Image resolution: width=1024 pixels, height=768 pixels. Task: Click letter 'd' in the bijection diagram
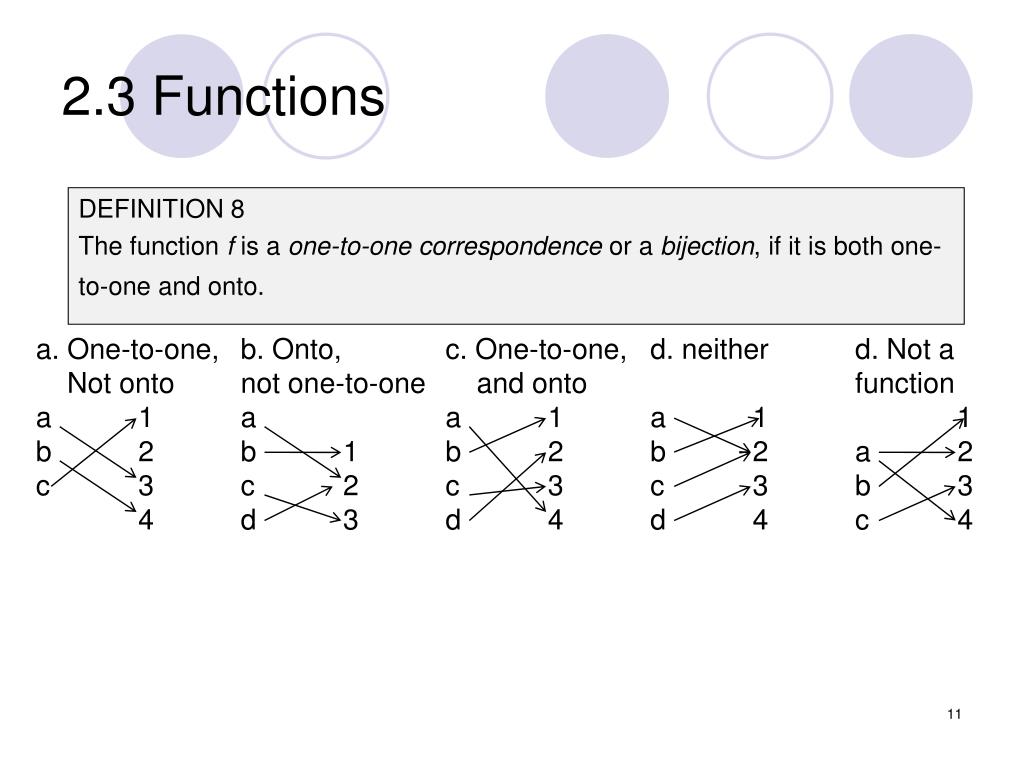click(x=453, y=520)
